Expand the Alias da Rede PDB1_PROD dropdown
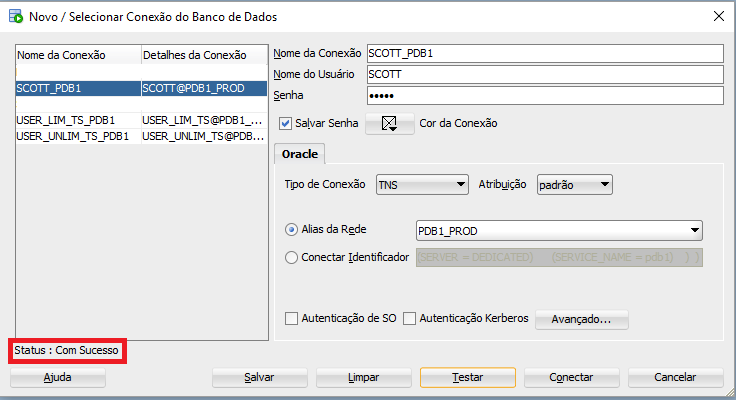The image size is (736, 400). tap(694, 231)
